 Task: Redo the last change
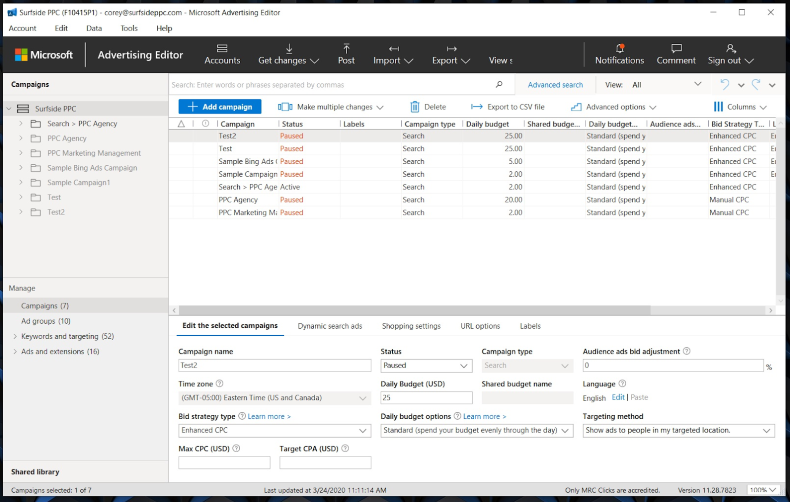756,85
